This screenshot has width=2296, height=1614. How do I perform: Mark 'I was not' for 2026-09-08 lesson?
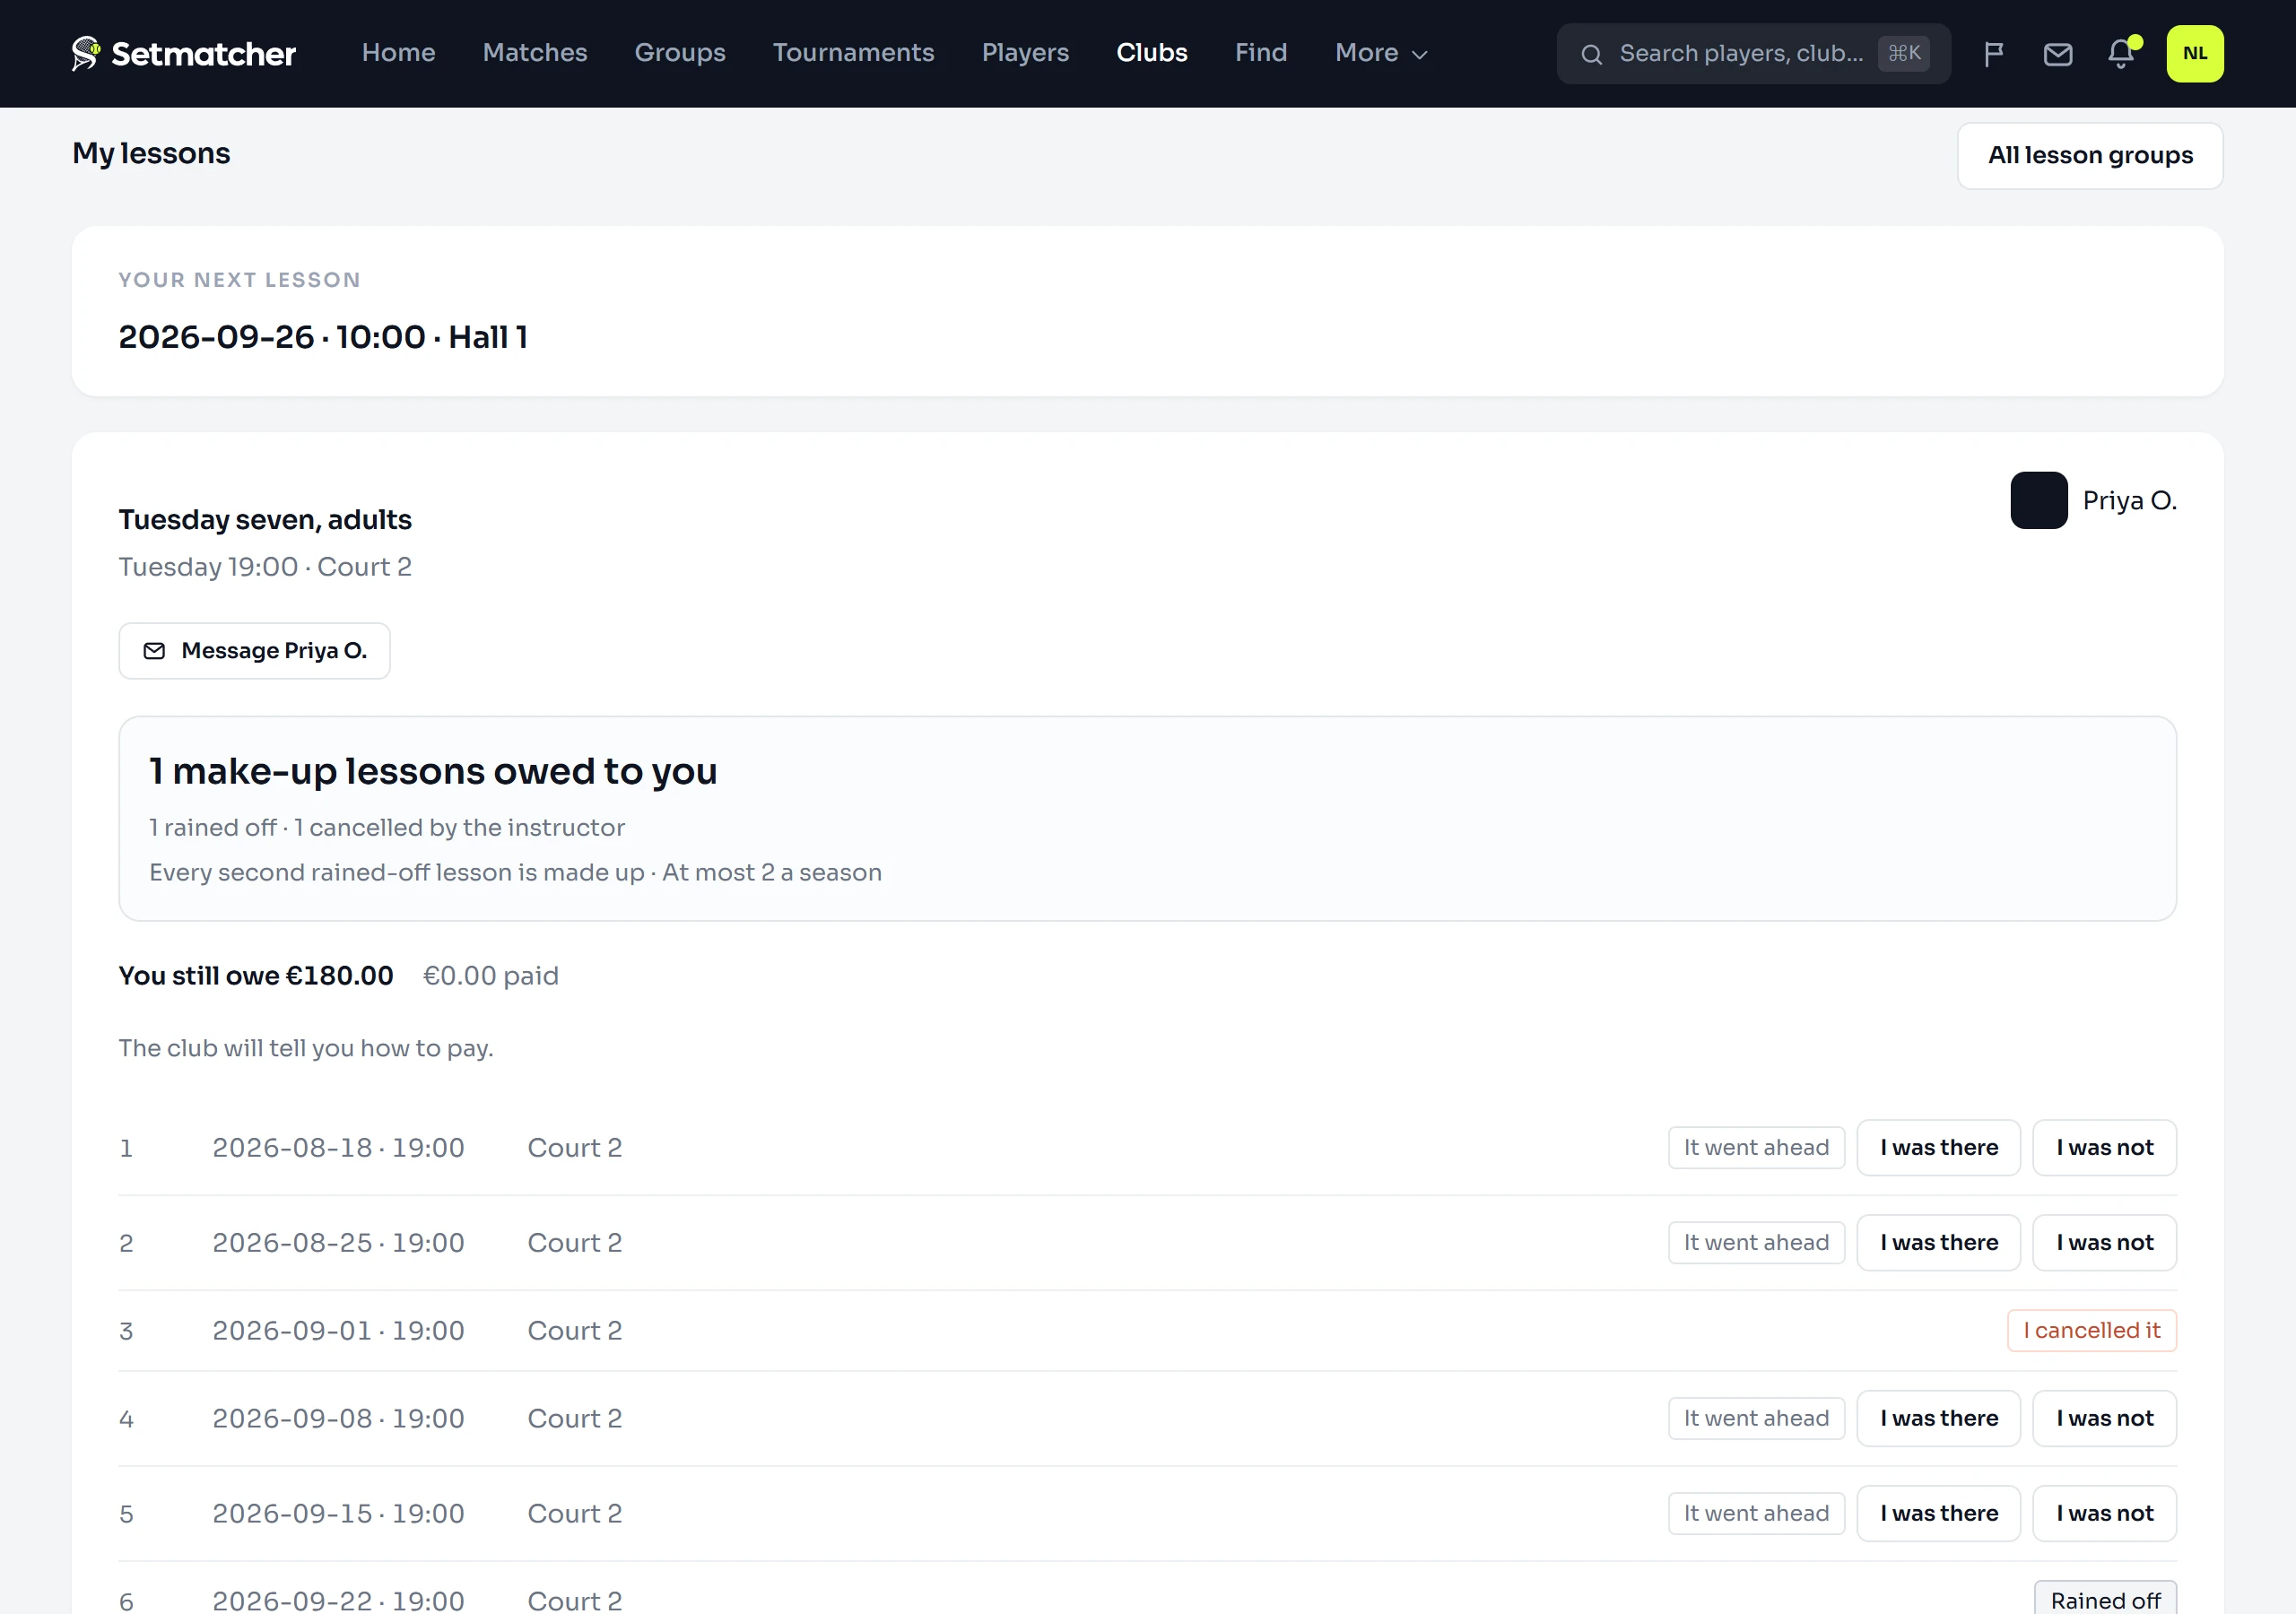coord(2104,1419)
